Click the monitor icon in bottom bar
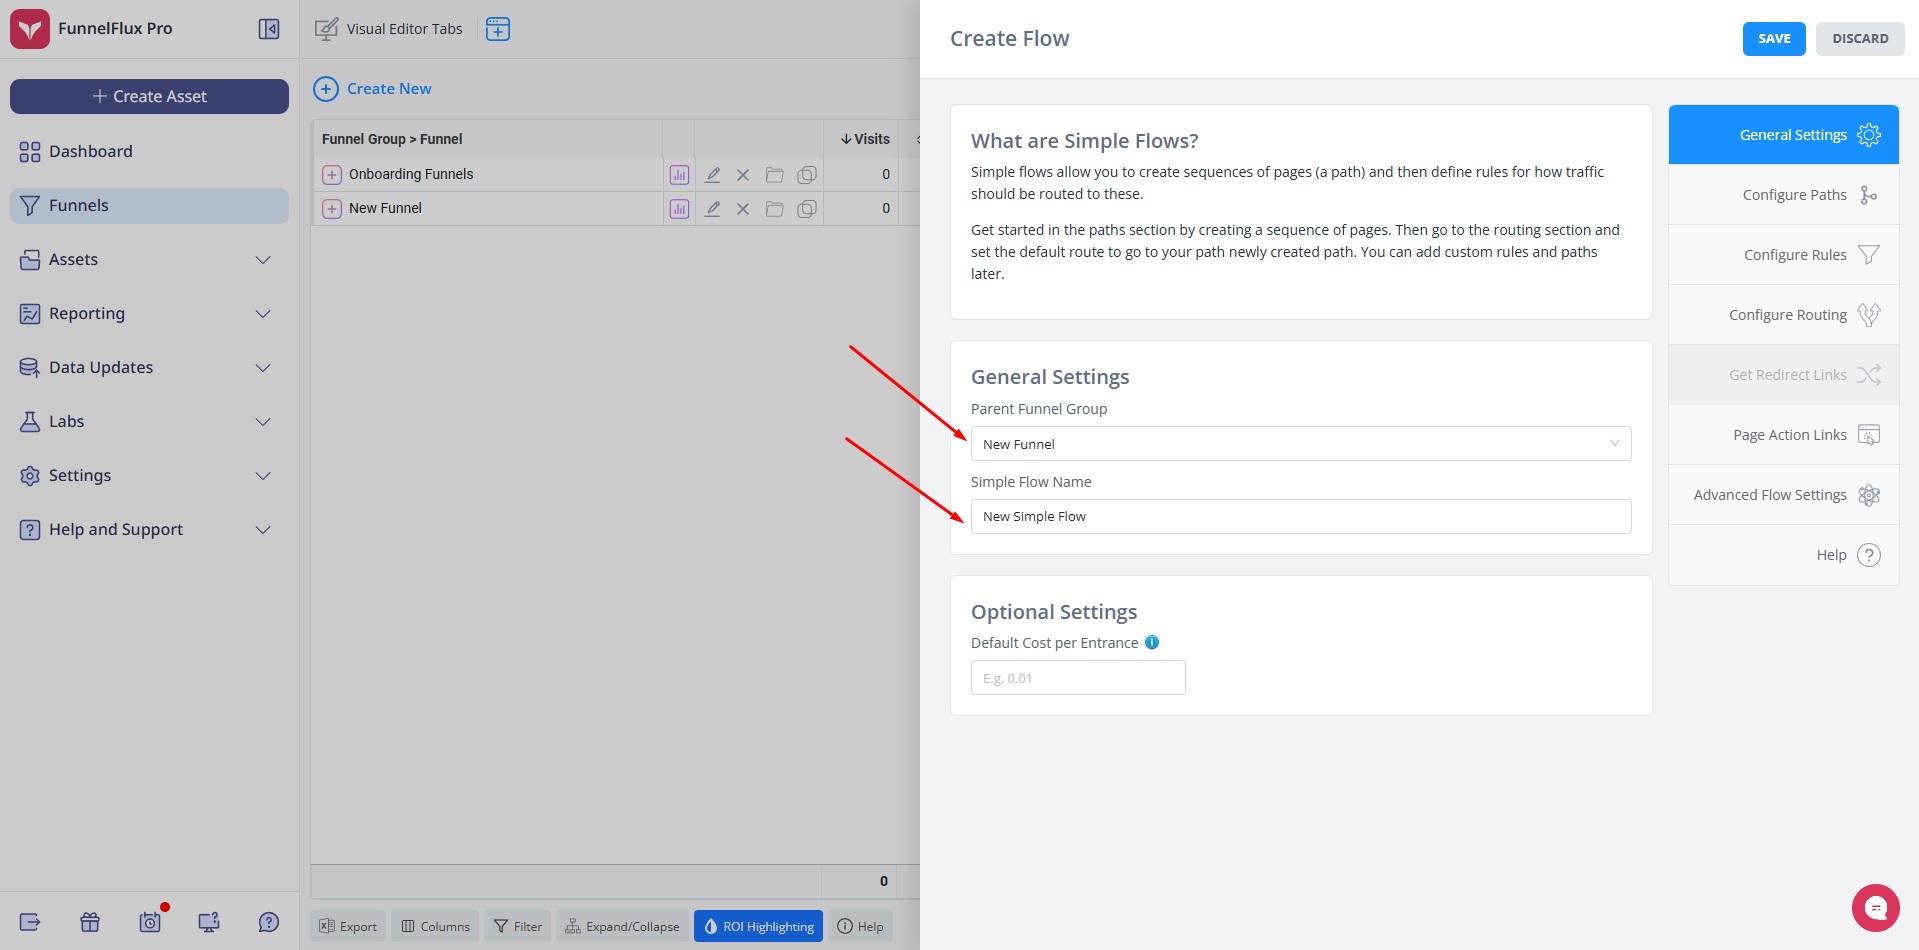Screen dimensions: 1919x950 coord(209,922)
